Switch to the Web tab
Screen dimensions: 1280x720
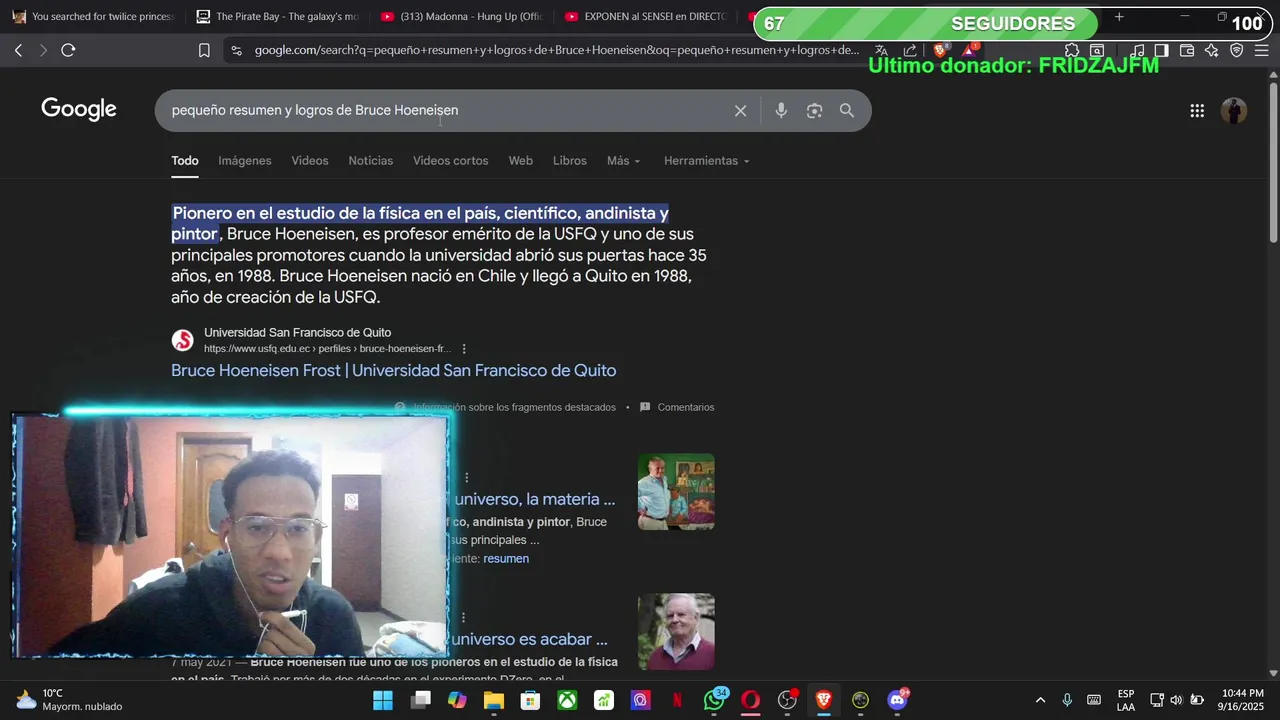[x=521, y=161]
